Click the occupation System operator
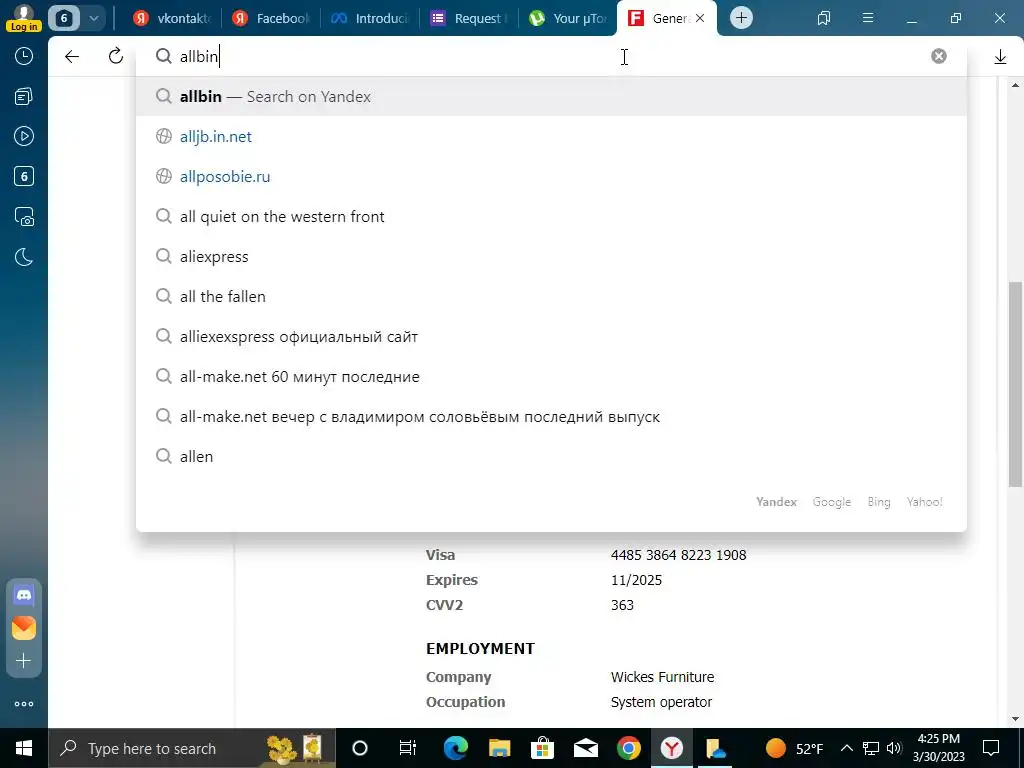The height and width of the screenshot is (768, 1024). tap(661, 702)
